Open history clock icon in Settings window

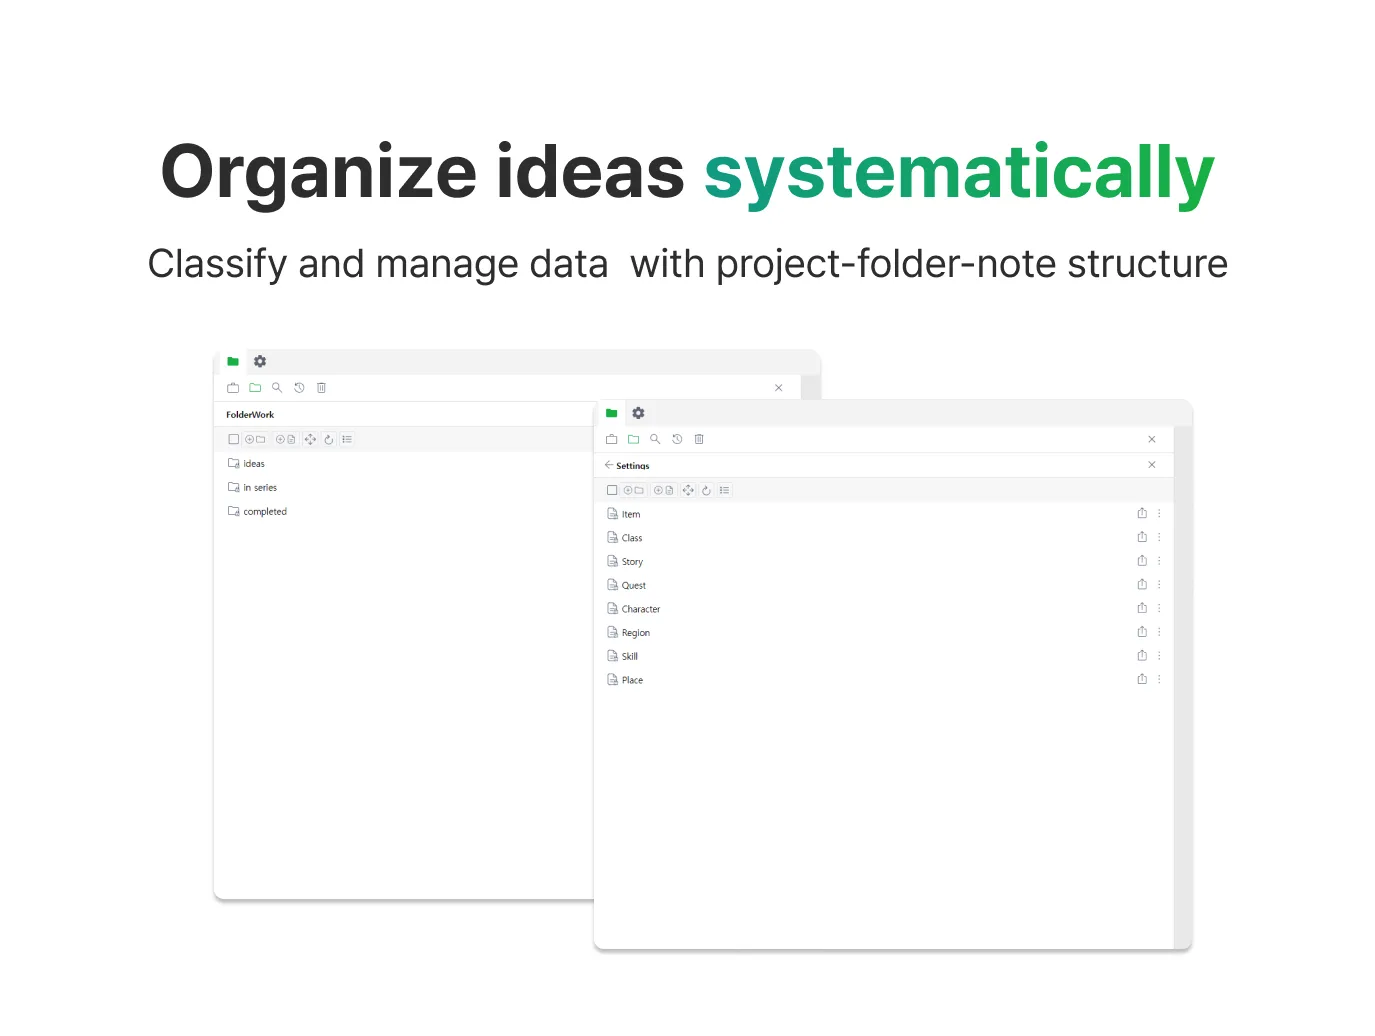677,439
